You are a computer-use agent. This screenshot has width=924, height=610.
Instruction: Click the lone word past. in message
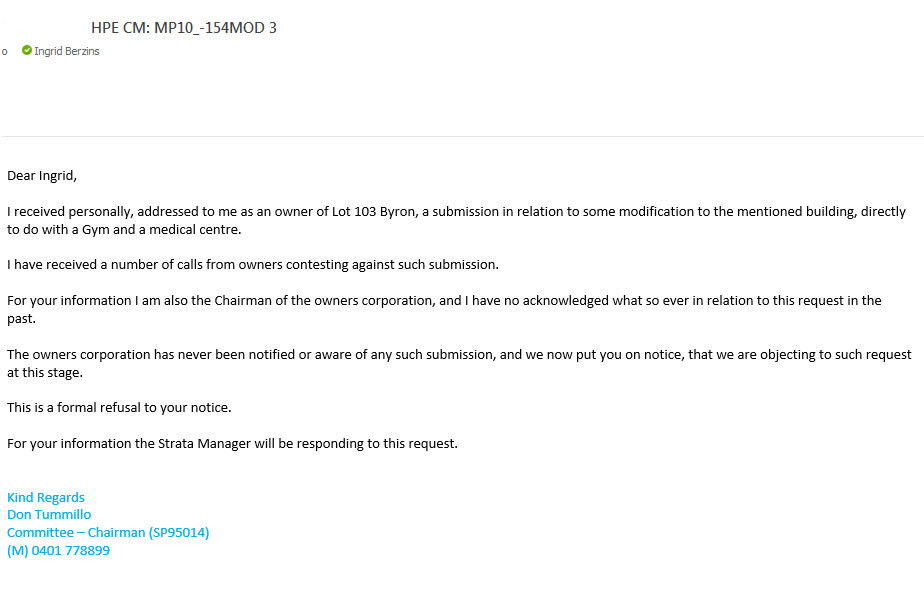click(21, 319)
